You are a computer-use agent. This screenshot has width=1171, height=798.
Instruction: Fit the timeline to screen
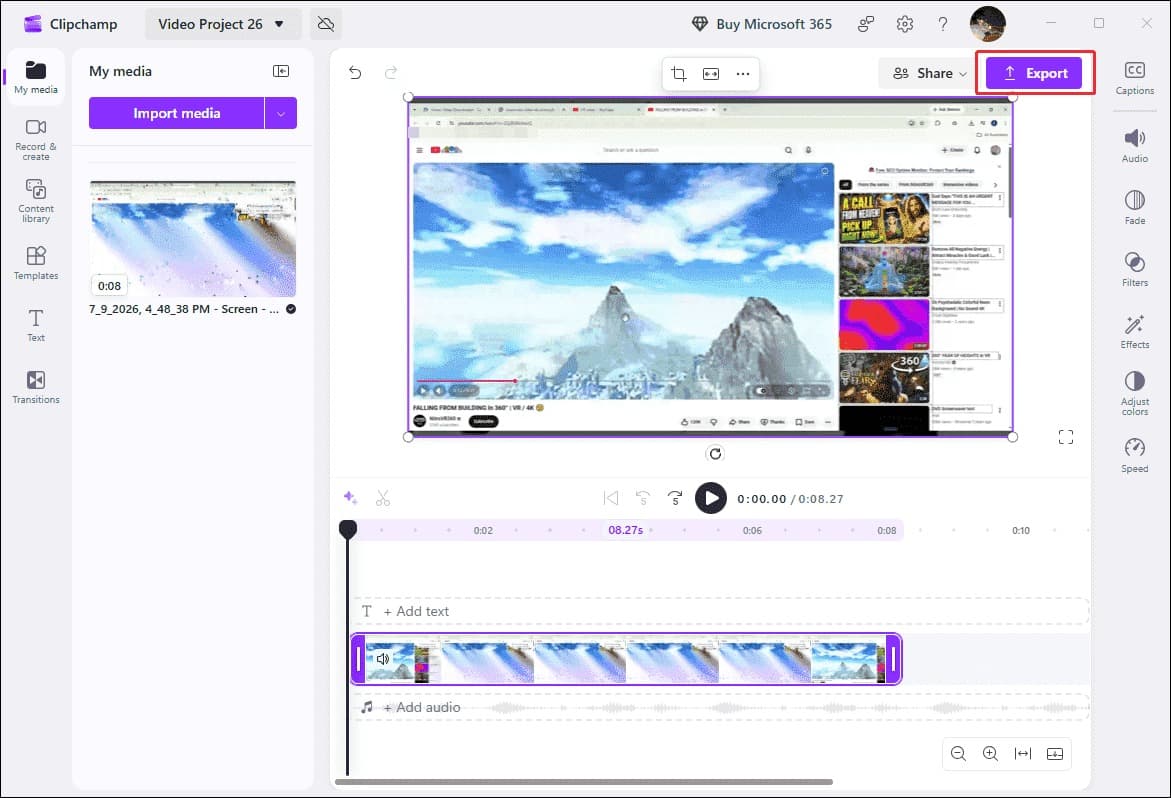1022,754
